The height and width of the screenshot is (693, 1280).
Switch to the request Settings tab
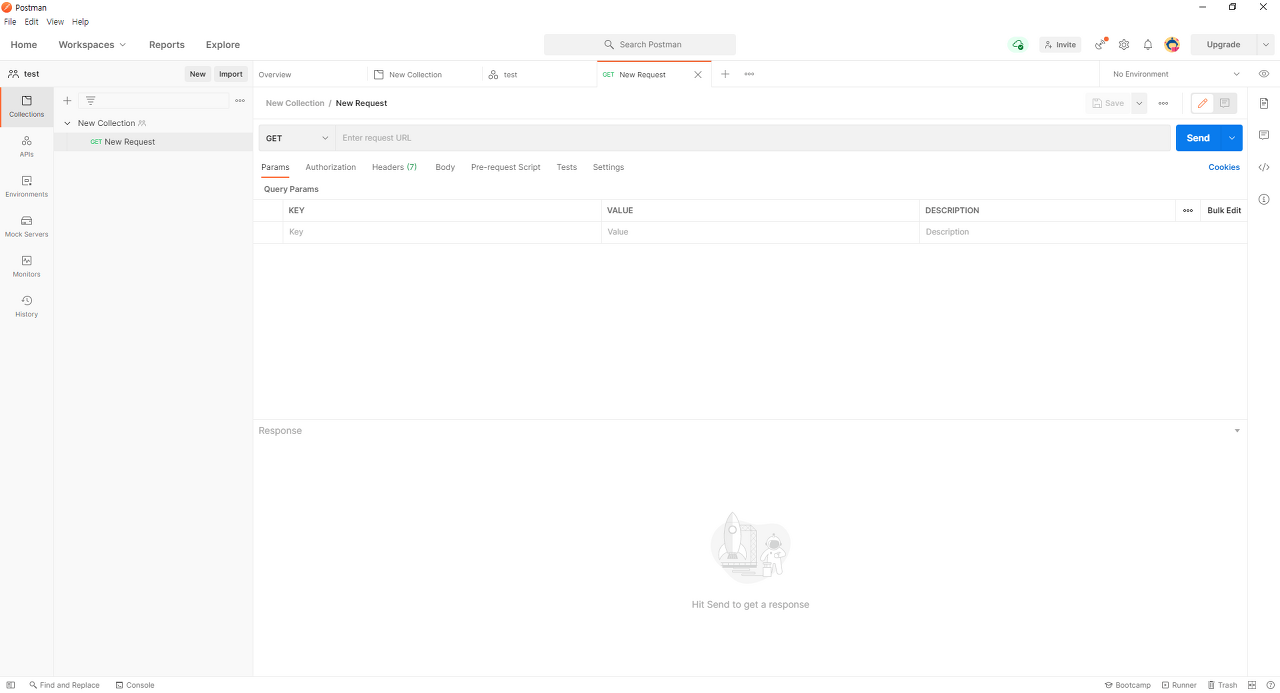coord(608,167)
